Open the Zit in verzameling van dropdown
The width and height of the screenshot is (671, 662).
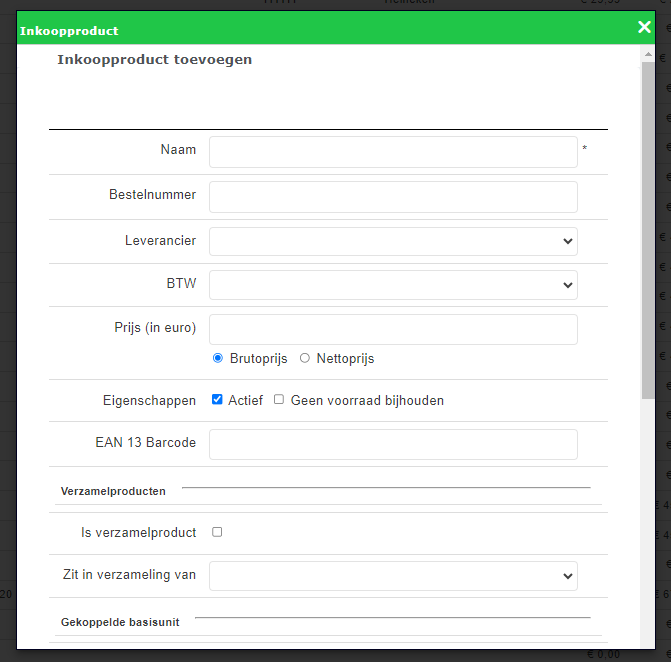(393, 575)
